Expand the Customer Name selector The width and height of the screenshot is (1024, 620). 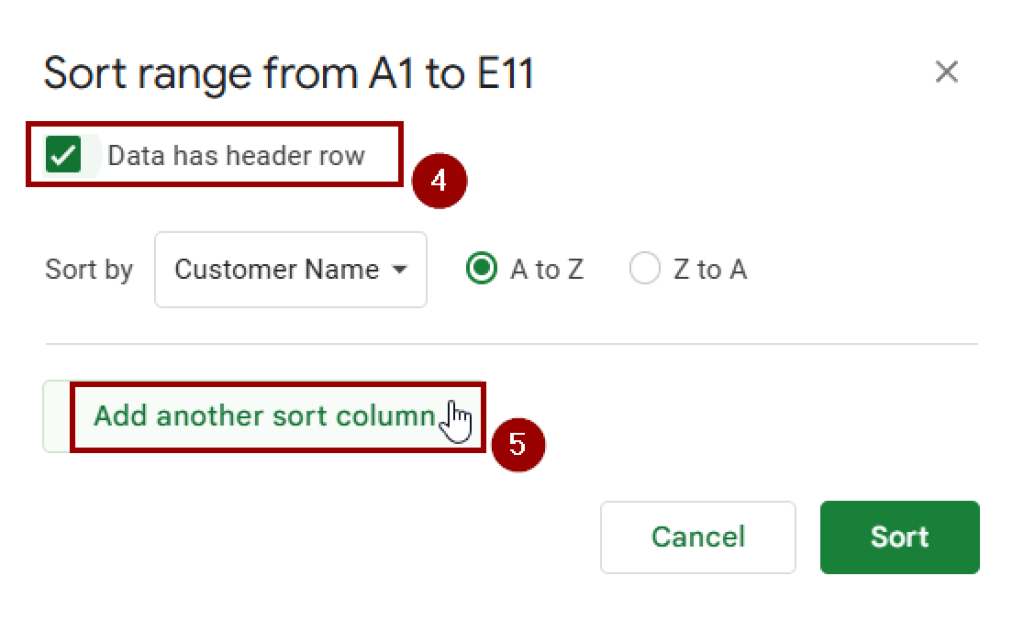click(x=290, y=269)
